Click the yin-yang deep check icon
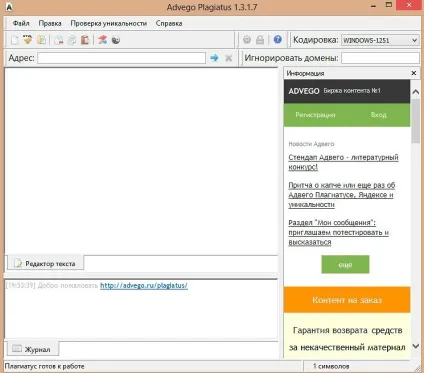Screen dimensions: 424x373 coord(116,40)
